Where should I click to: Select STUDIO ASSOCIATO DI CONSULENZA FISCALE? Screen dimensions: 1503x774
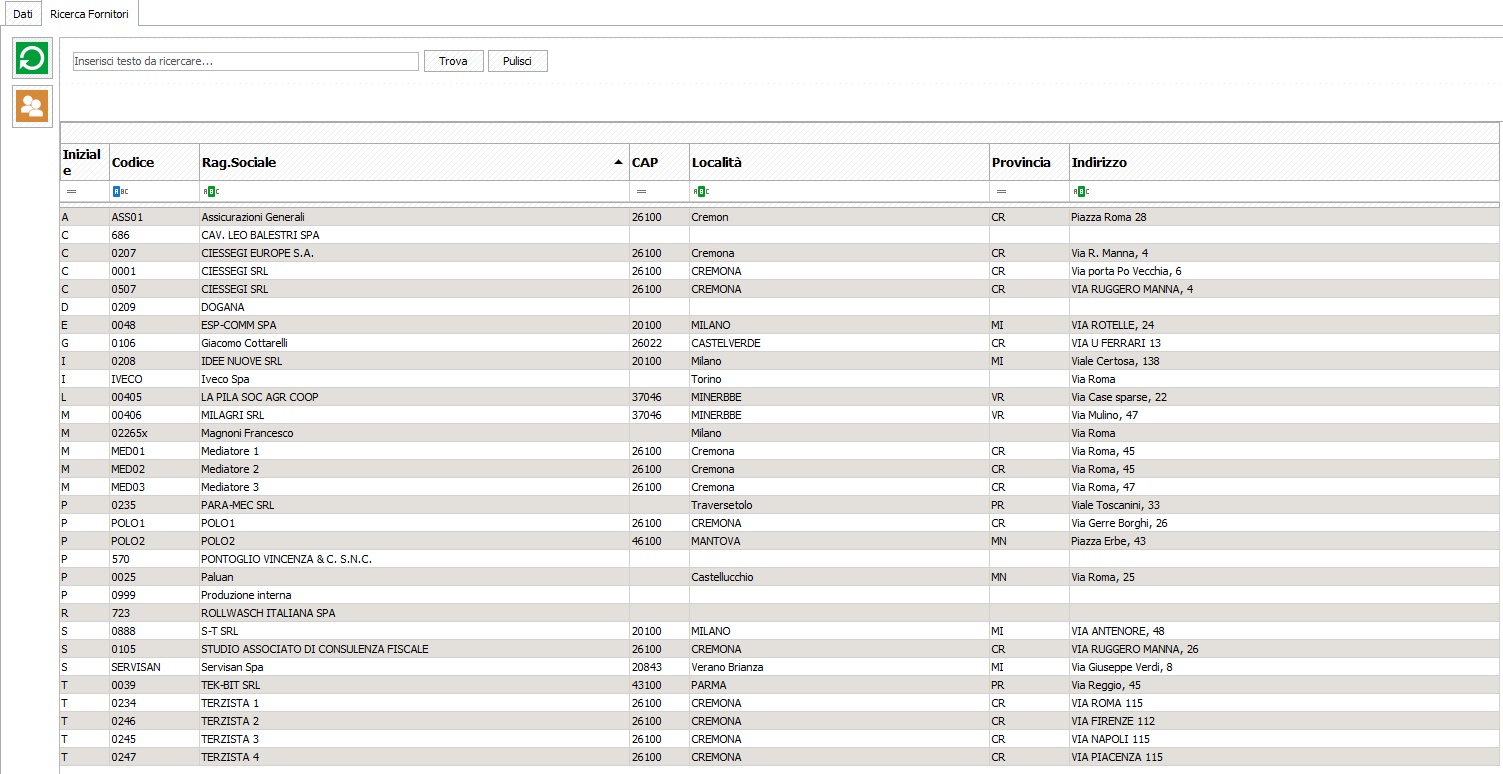click(780, 649)
